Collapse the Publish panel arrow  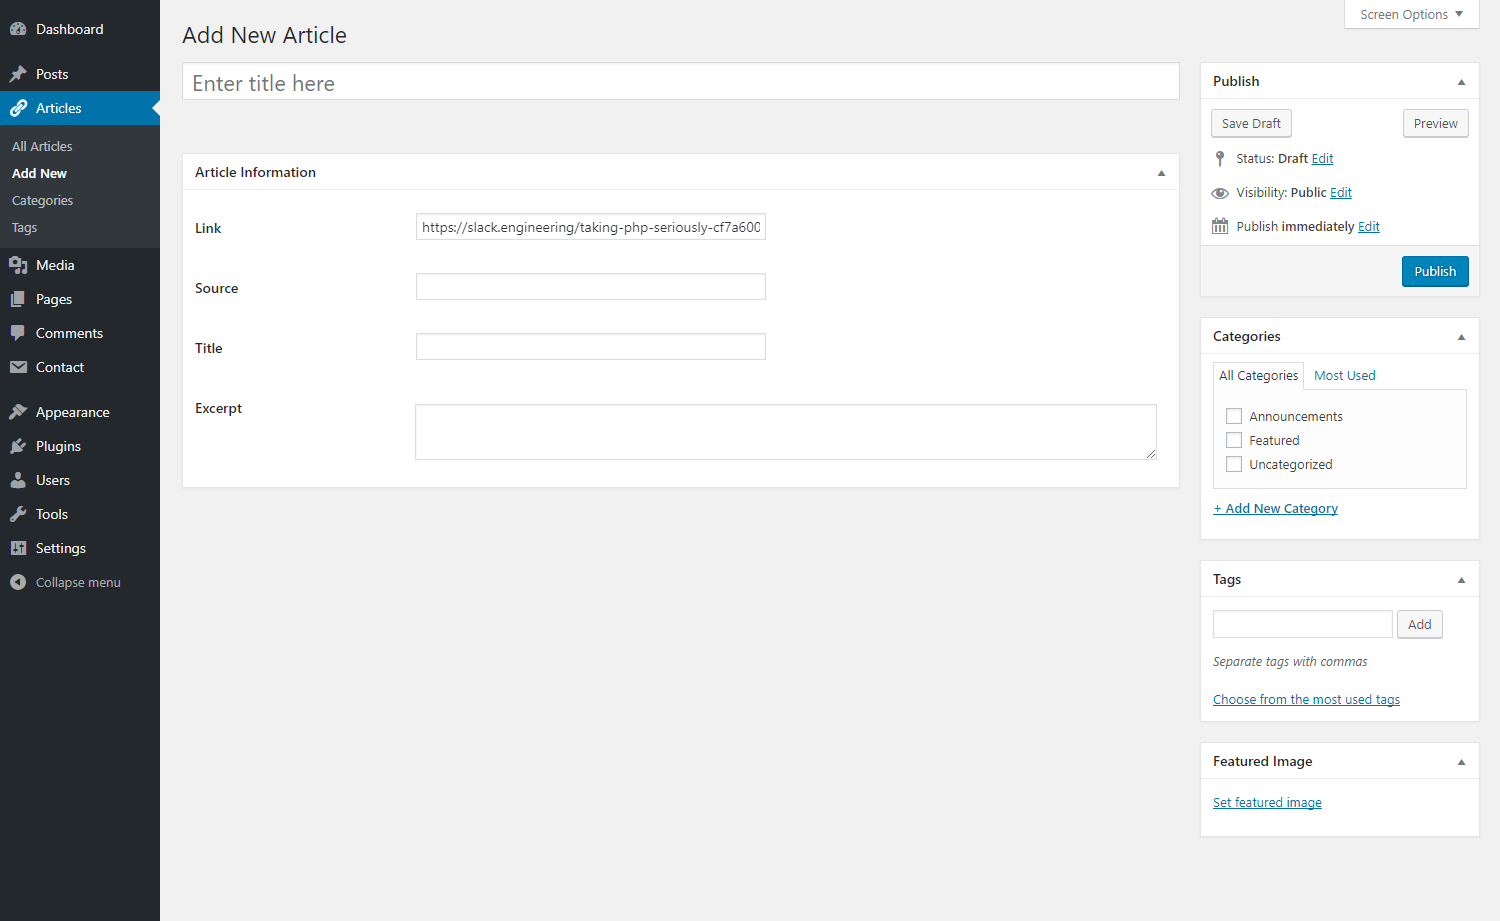[x=1461, y=82]
